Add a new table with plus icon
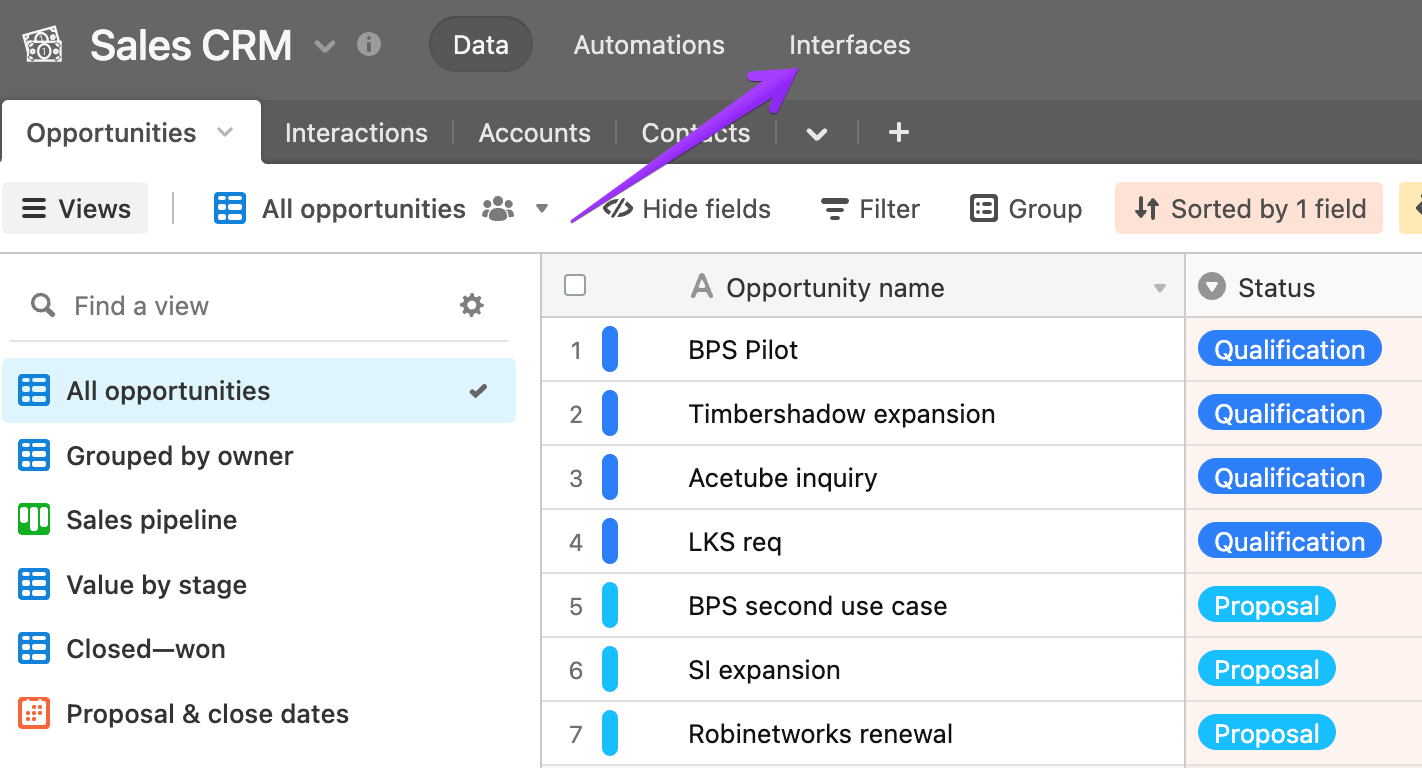The width and height of the screenshot is (1422, 768). click(x=898, y=132)
